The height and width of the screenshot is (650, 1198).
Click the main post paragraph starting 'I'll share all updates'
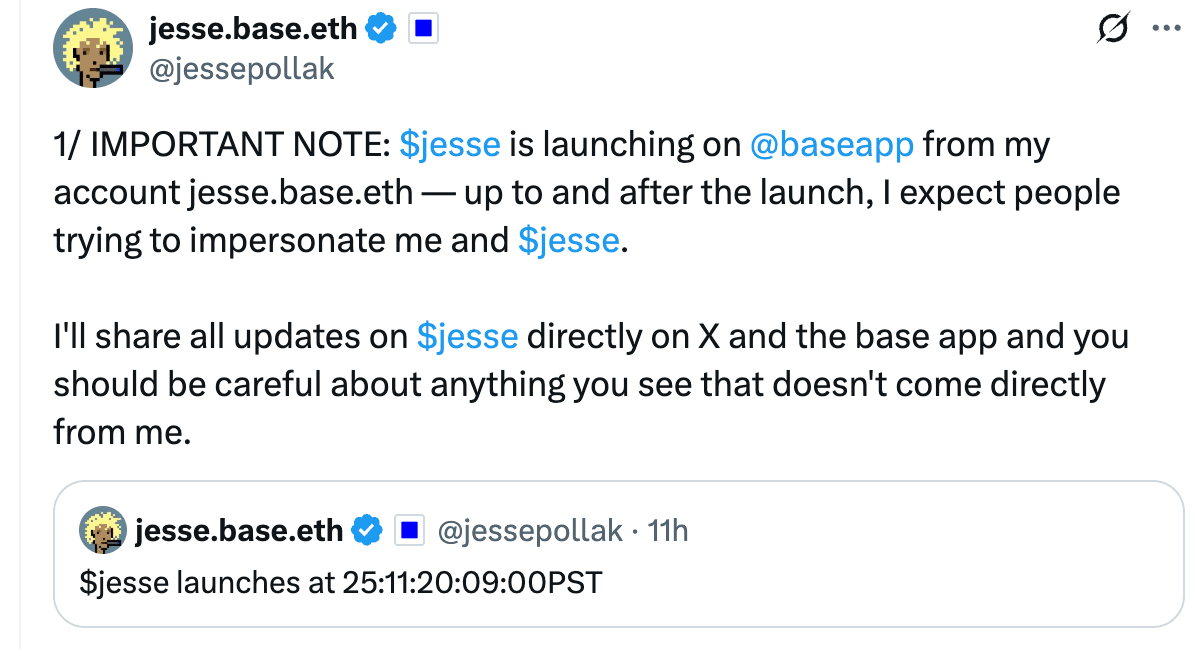click(590, 384)
